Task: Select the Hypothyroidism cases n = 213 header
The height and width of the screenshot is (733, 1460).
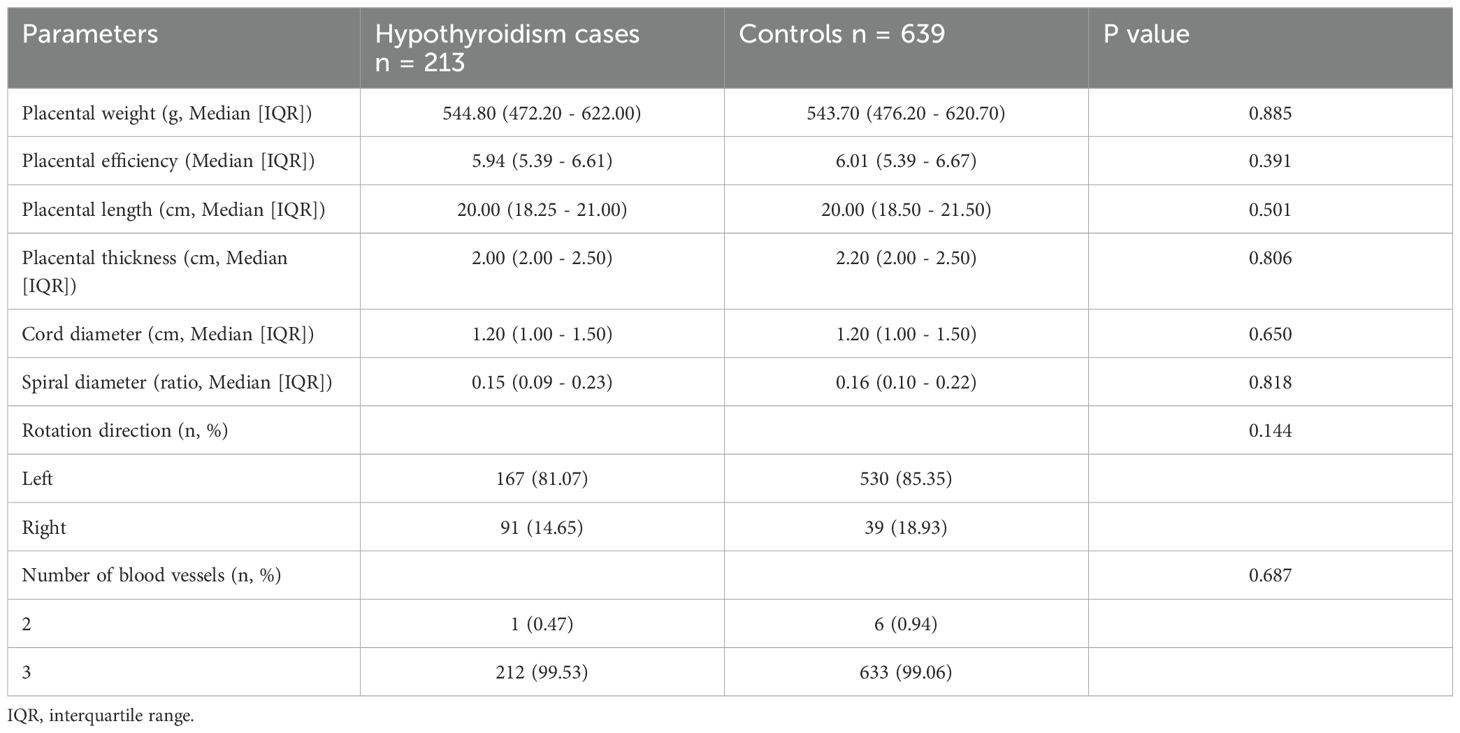Action: 507,47
